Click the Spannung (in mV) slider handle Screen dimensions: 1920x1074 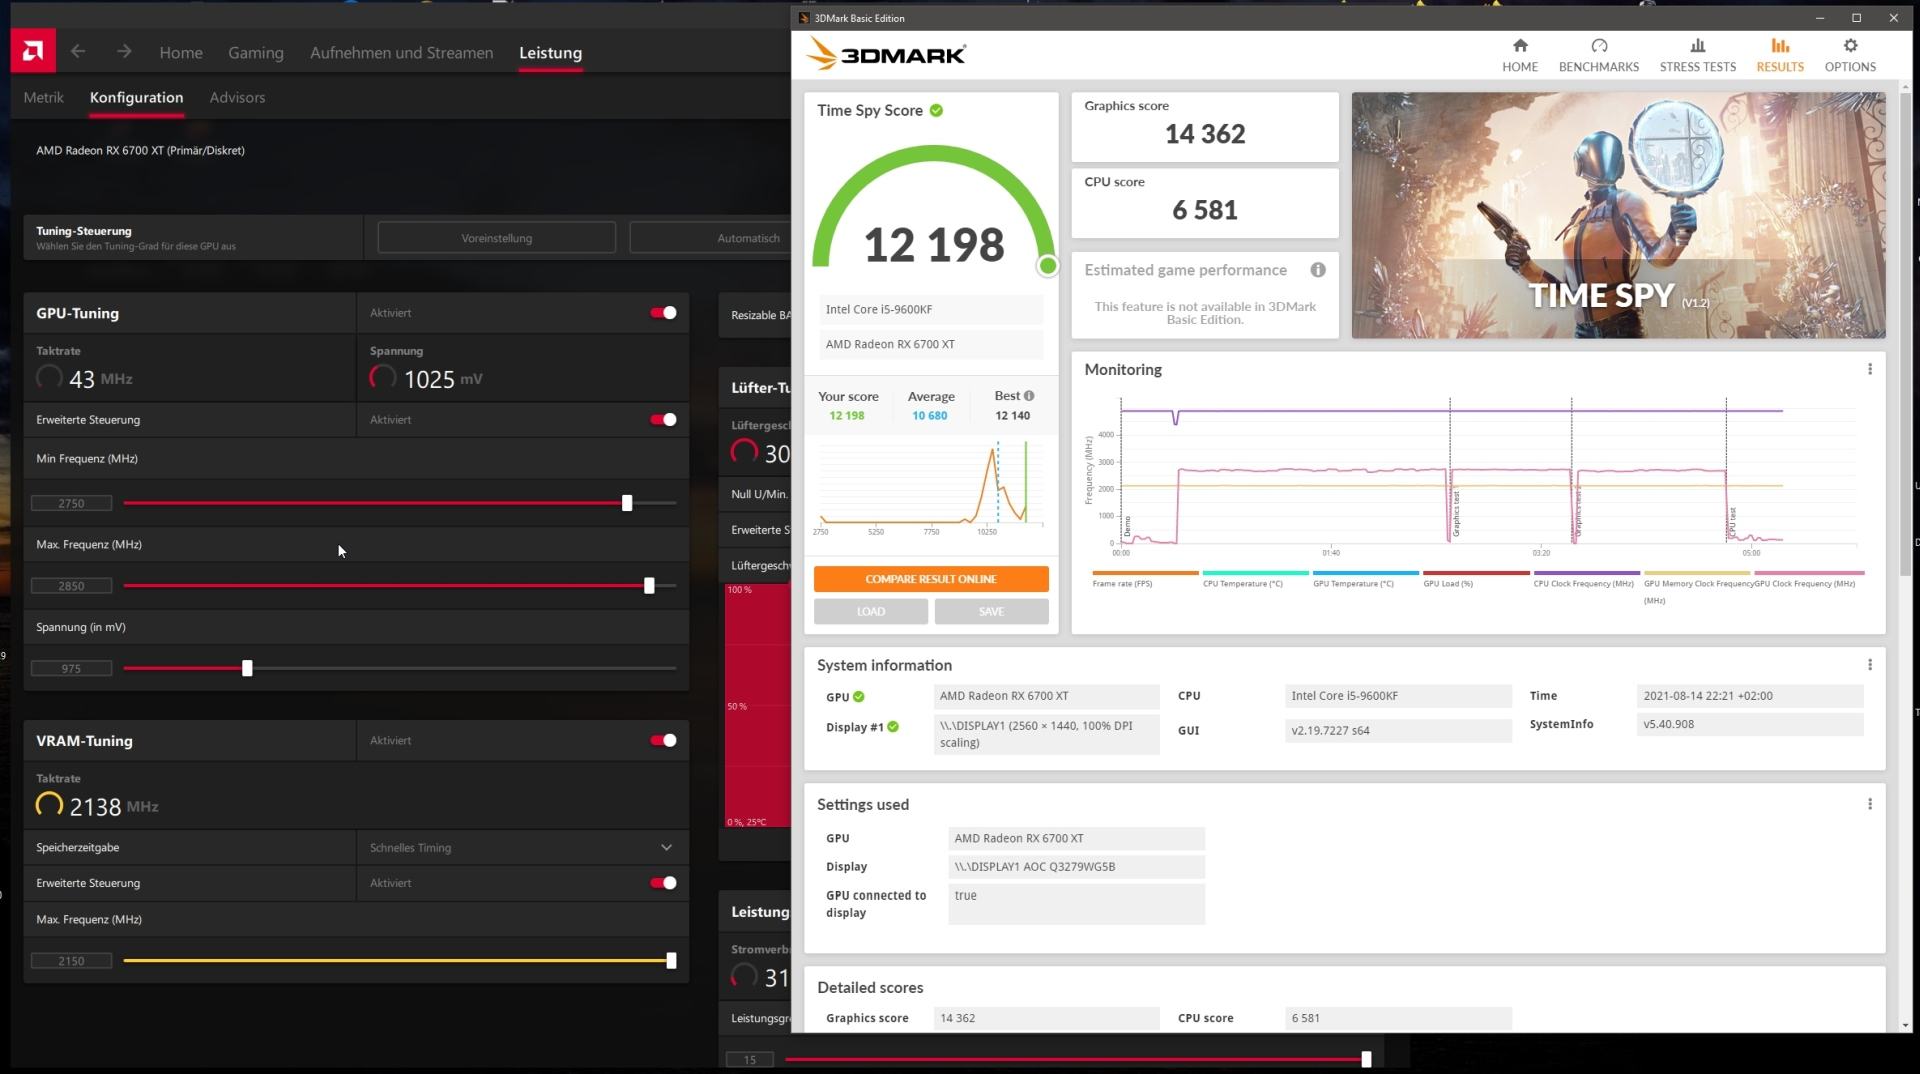click(247, 668)
